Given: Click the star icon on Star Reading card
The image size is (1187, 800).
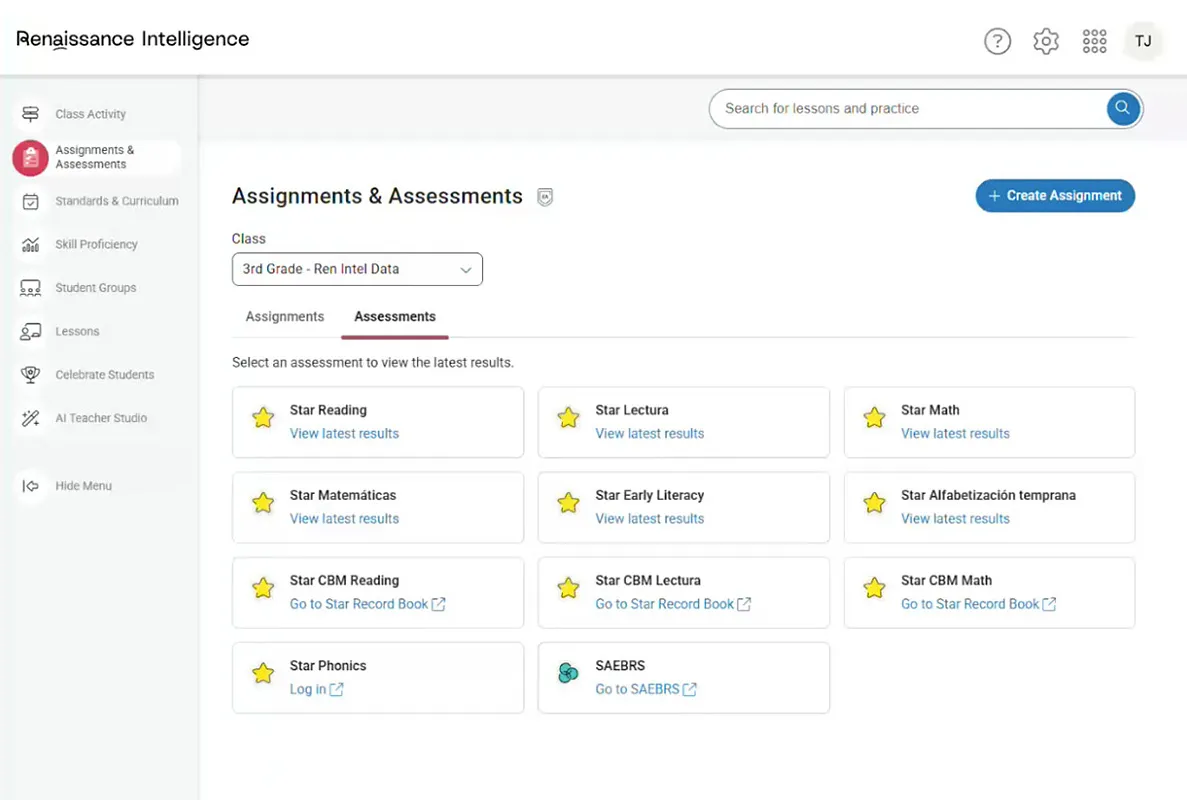Looking at the screenshot, I should click(x=263, y=417).
